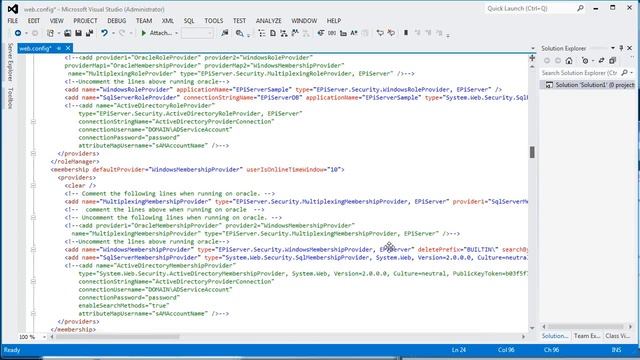Toggle a bookmark with the bookmark icon
This screenshot has height=360, width=640.
coord(406,33)
